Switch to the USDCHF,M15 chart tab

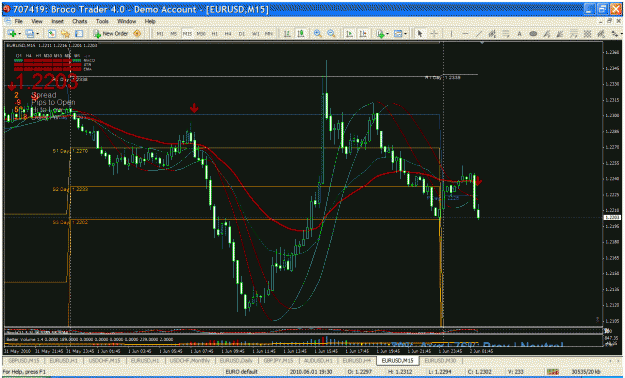[x=104, y=360]
